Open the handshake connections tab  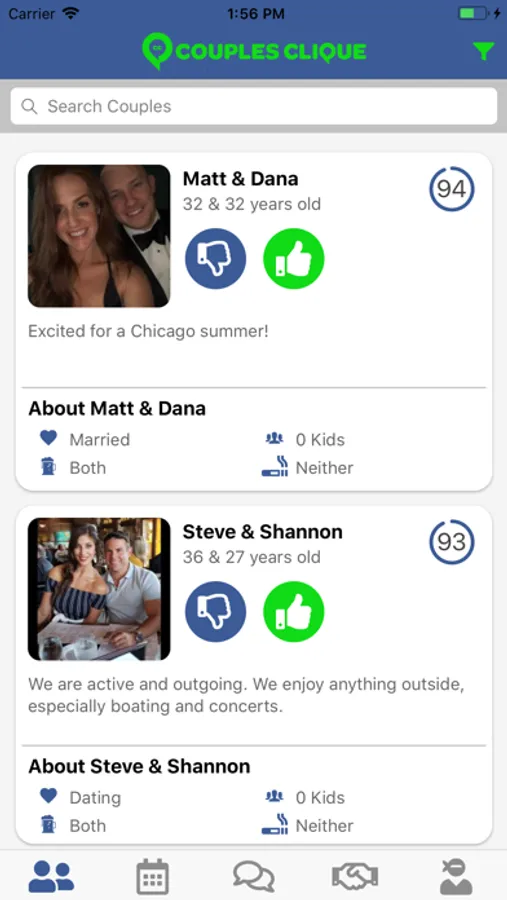355,876
